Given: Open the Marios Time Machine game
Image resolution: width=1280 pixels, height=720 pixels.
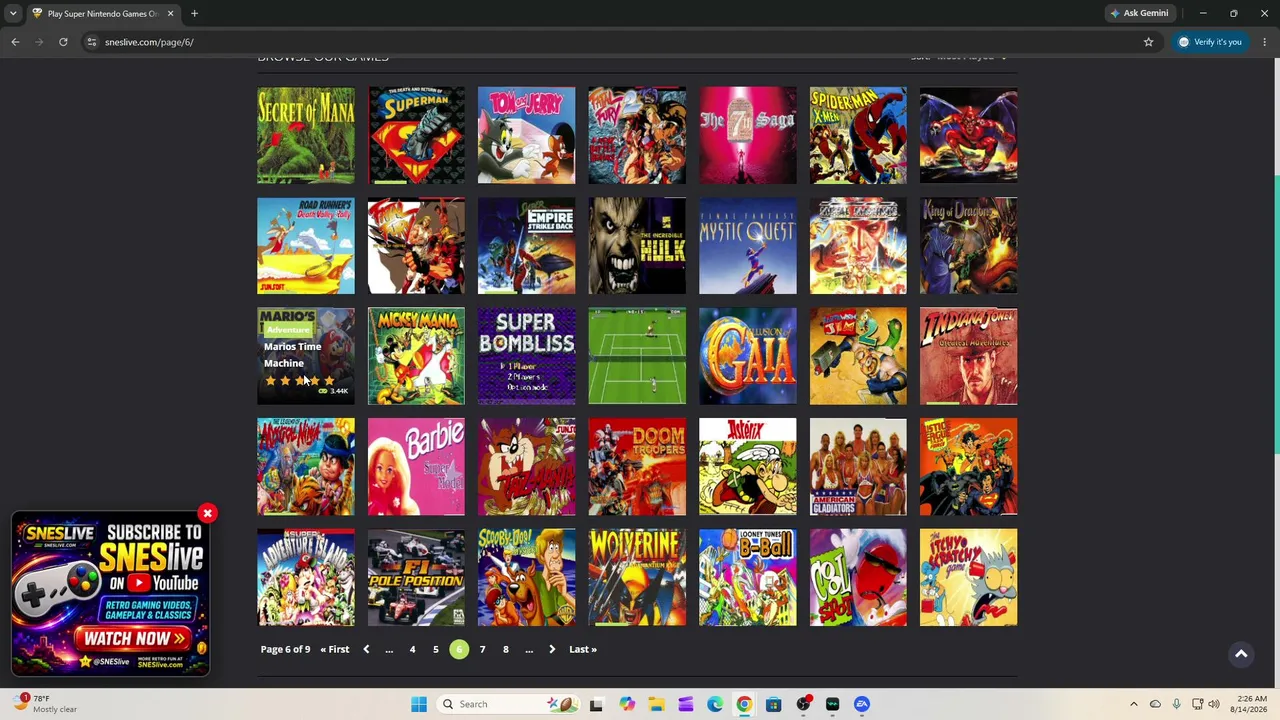Looking at the screenshot, I should 306,356.
